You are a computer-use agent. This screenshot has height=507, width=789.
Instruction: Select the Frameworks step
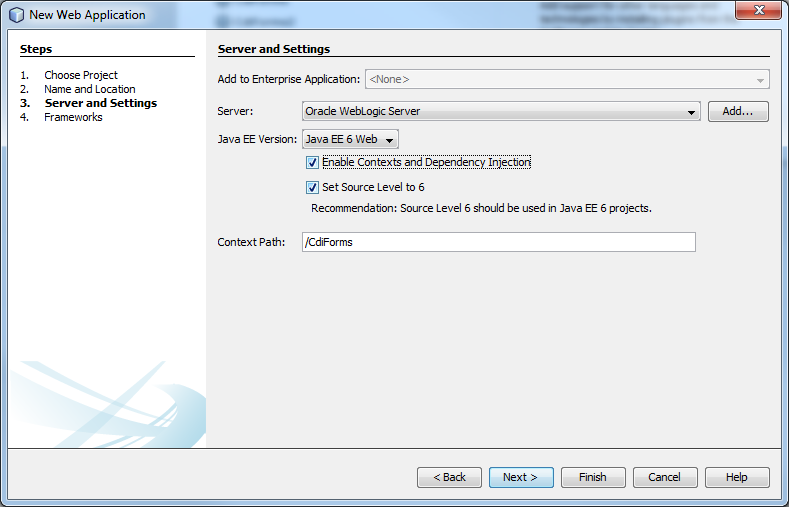point(73,117)
